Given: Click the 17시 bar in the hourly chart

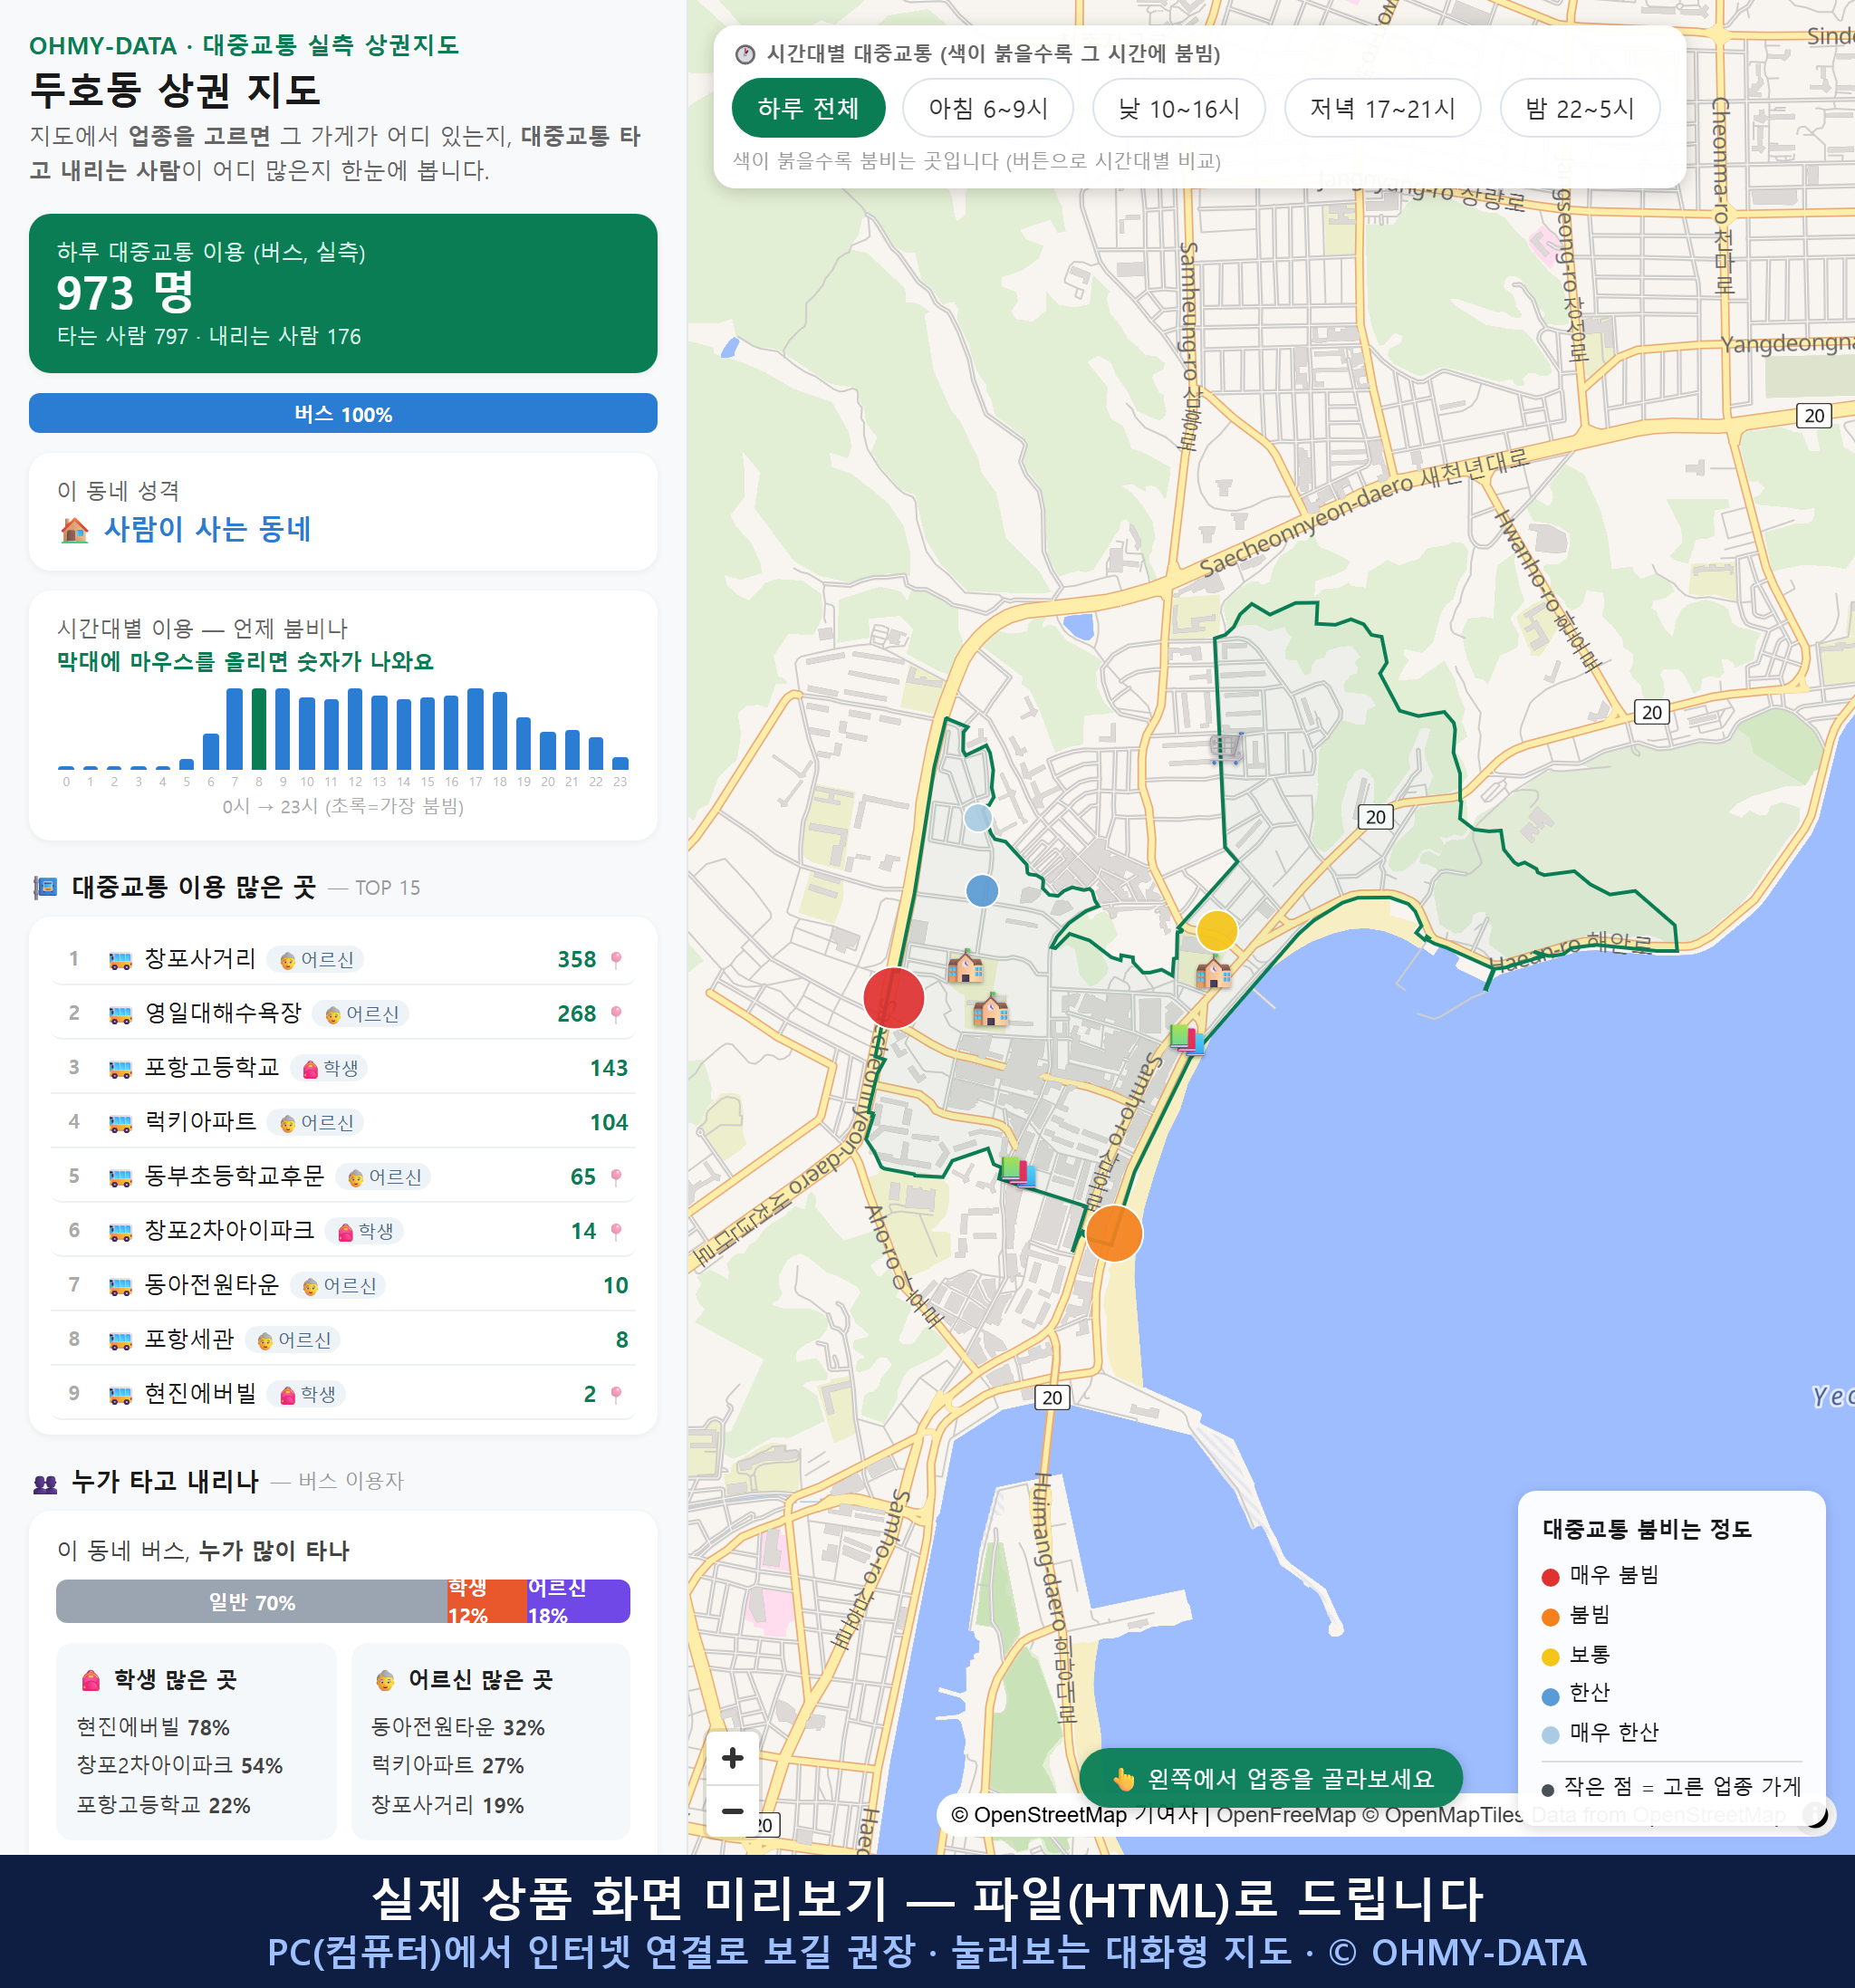Looking at the screenshot, I should coord(476,728).
